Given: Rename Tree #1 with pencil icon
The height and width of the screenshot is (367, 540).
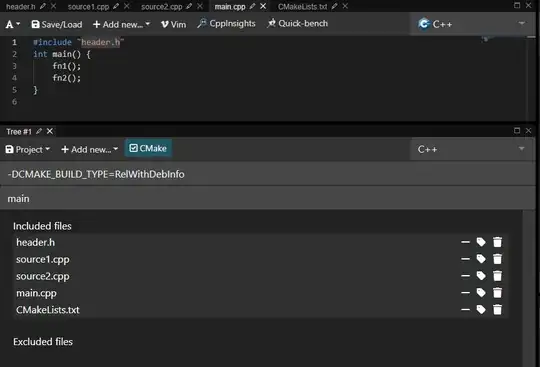Looking at the screenshot, I should [x=39, y=131].
